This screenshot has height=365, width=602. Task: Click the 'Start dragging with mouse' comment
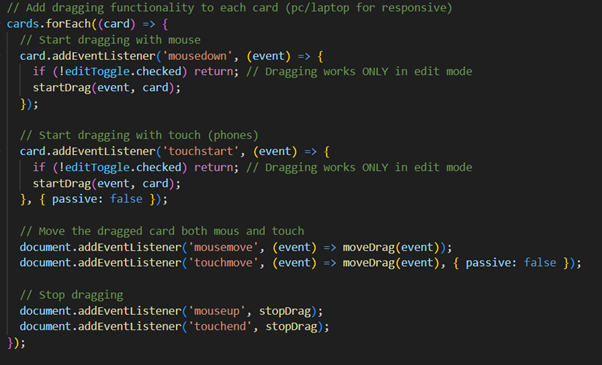tap(110, 40)
